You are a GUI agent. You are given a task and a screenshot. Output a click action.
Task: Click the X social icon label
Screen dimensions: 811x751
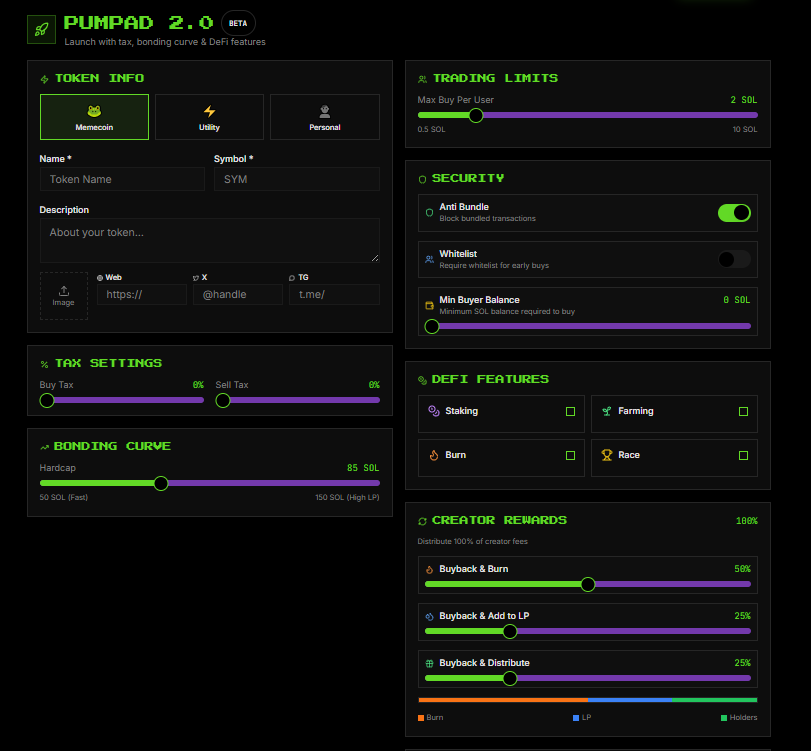coord(196,278)
